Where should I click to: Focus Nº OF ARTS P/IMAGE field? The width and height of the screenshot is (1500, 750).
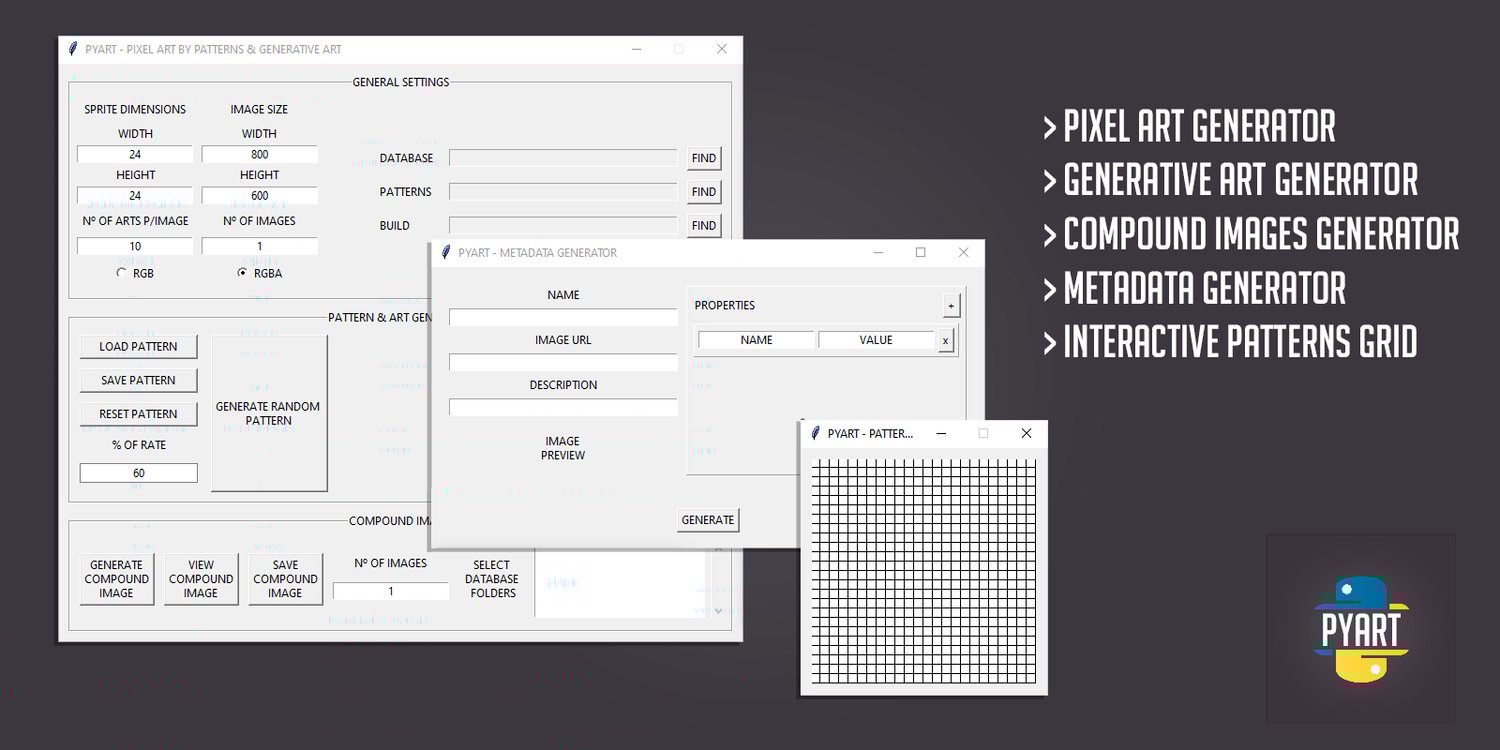(135, 246)
